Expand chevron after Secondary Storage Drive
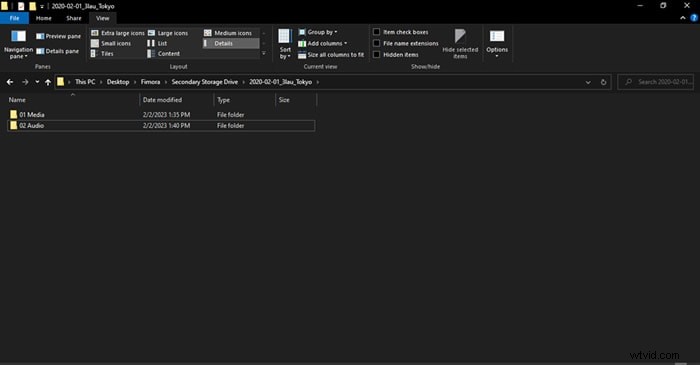This screenshot has width=700, height=365. click(x=244, y=82)
